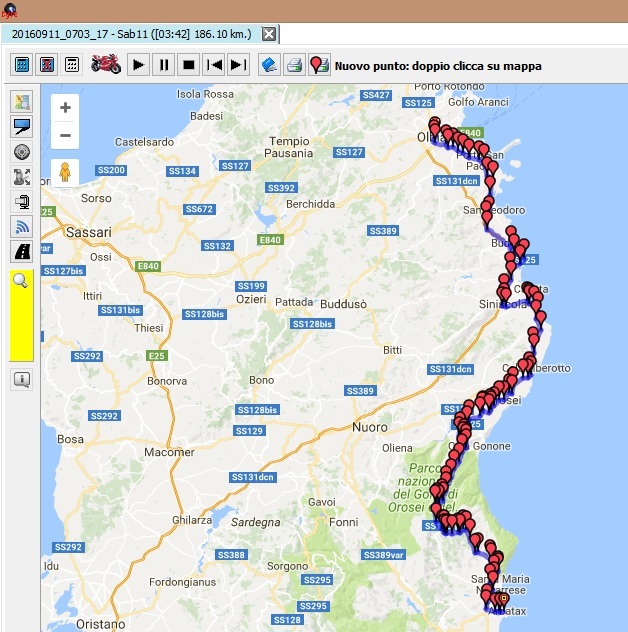Click the RSS feed icon in sidebar
Viewport: 628px width, 632px height.
point(21,226)
